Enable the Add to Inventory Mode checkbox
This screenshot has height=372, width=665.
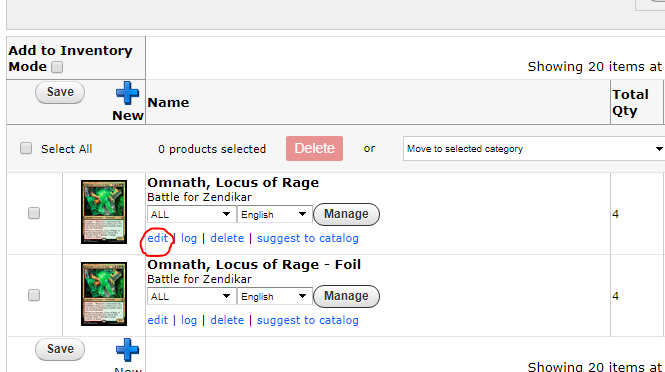(x=57, y=67)
